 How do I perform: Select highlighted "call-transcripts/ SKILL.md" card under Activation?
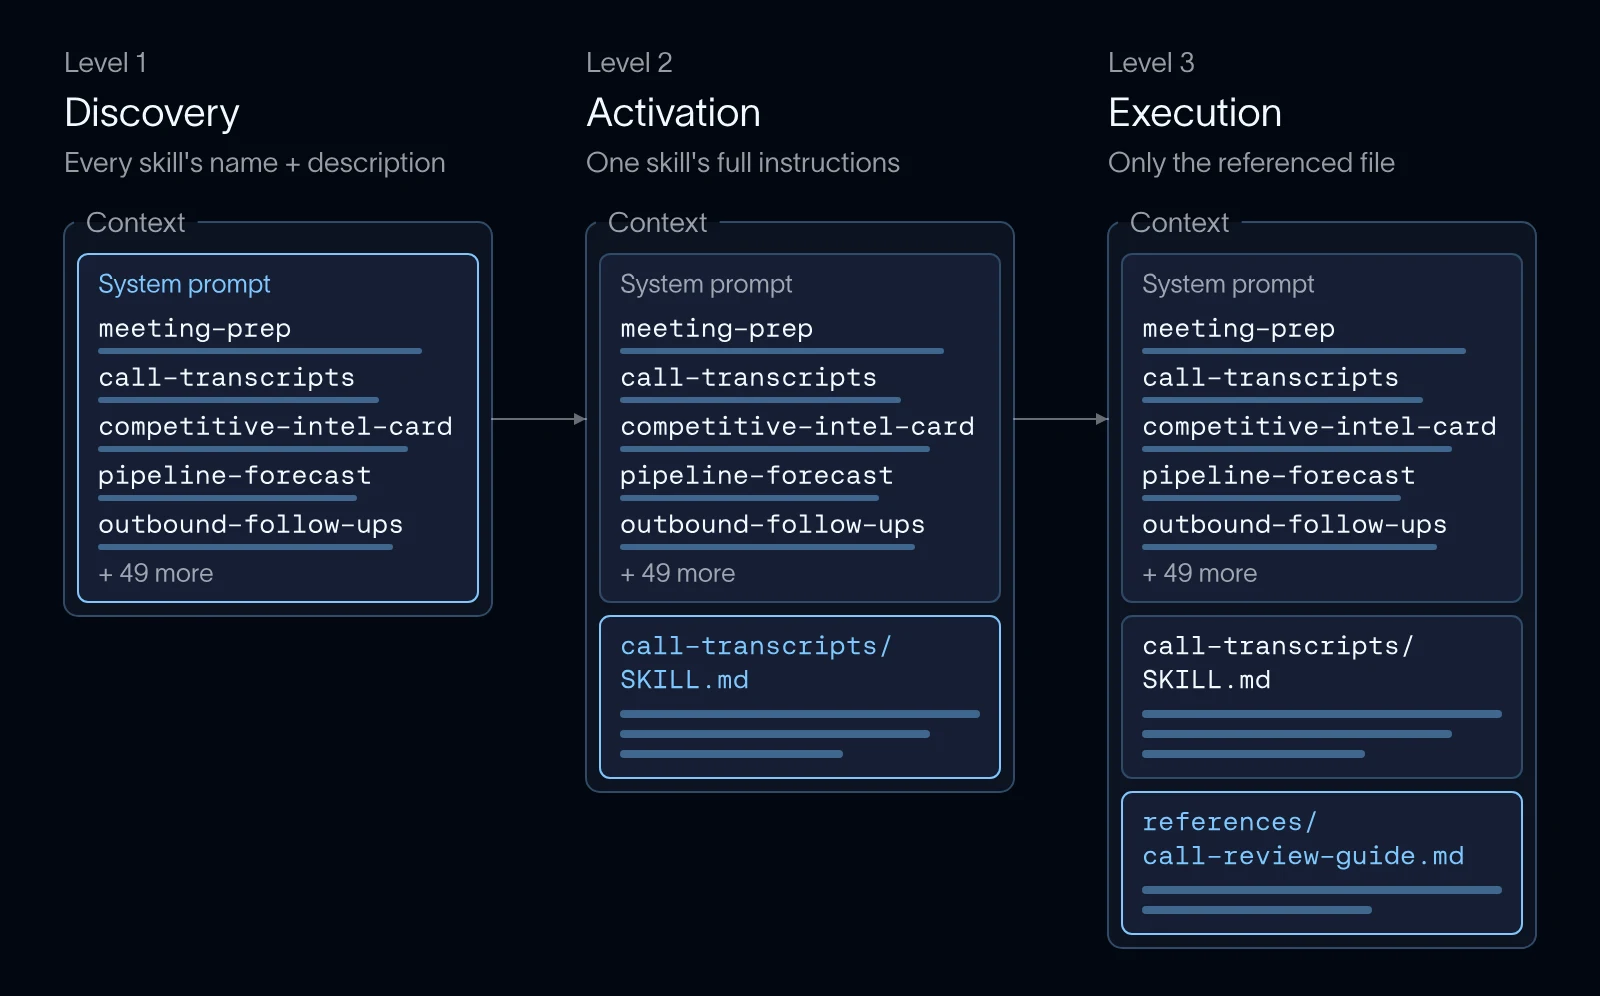click(x=800, y=697)
